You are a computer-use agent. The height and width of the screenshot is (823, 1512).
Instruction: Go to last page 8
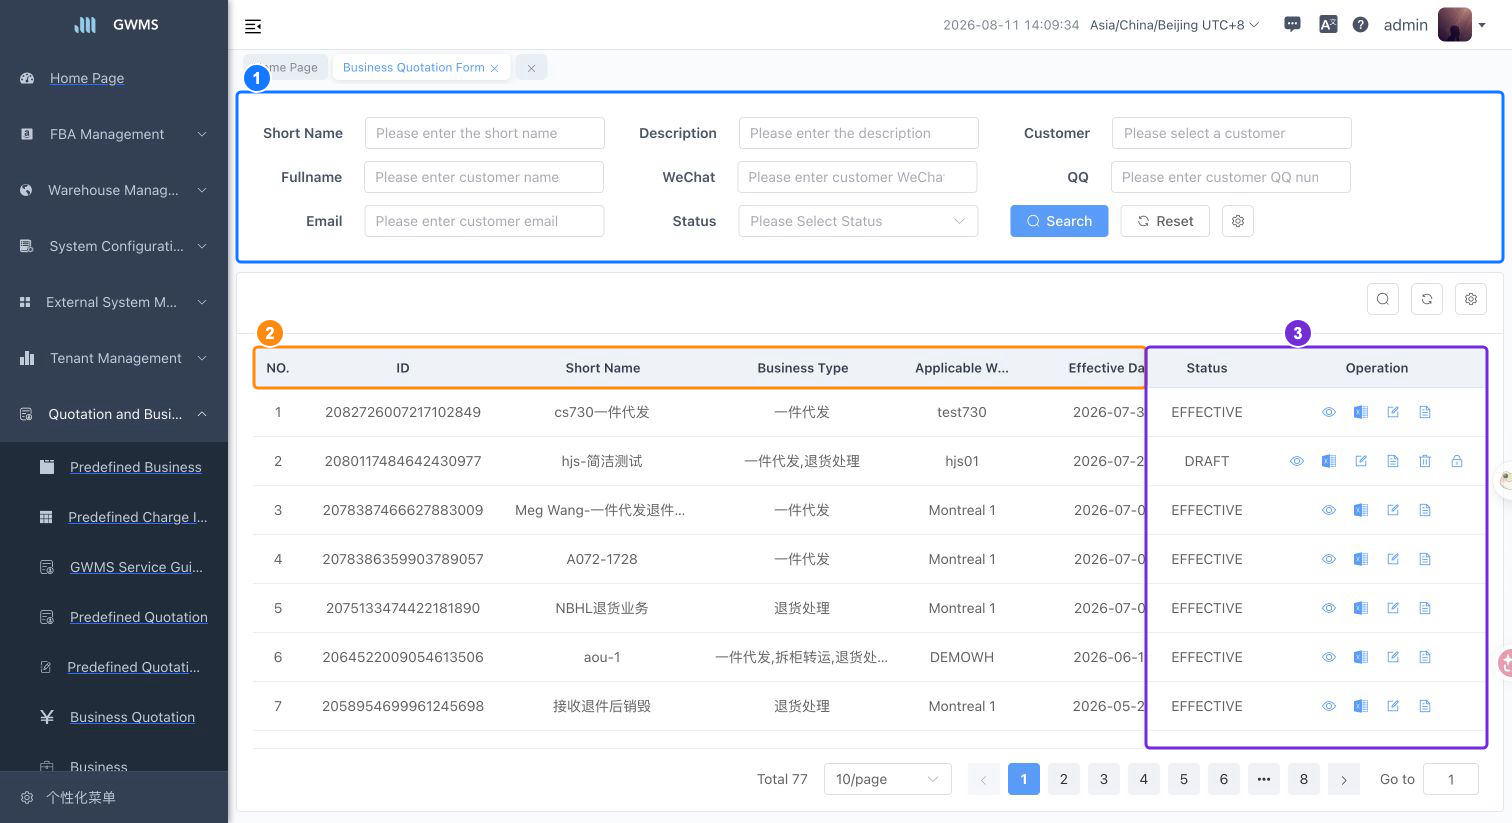coord(1304,779)
